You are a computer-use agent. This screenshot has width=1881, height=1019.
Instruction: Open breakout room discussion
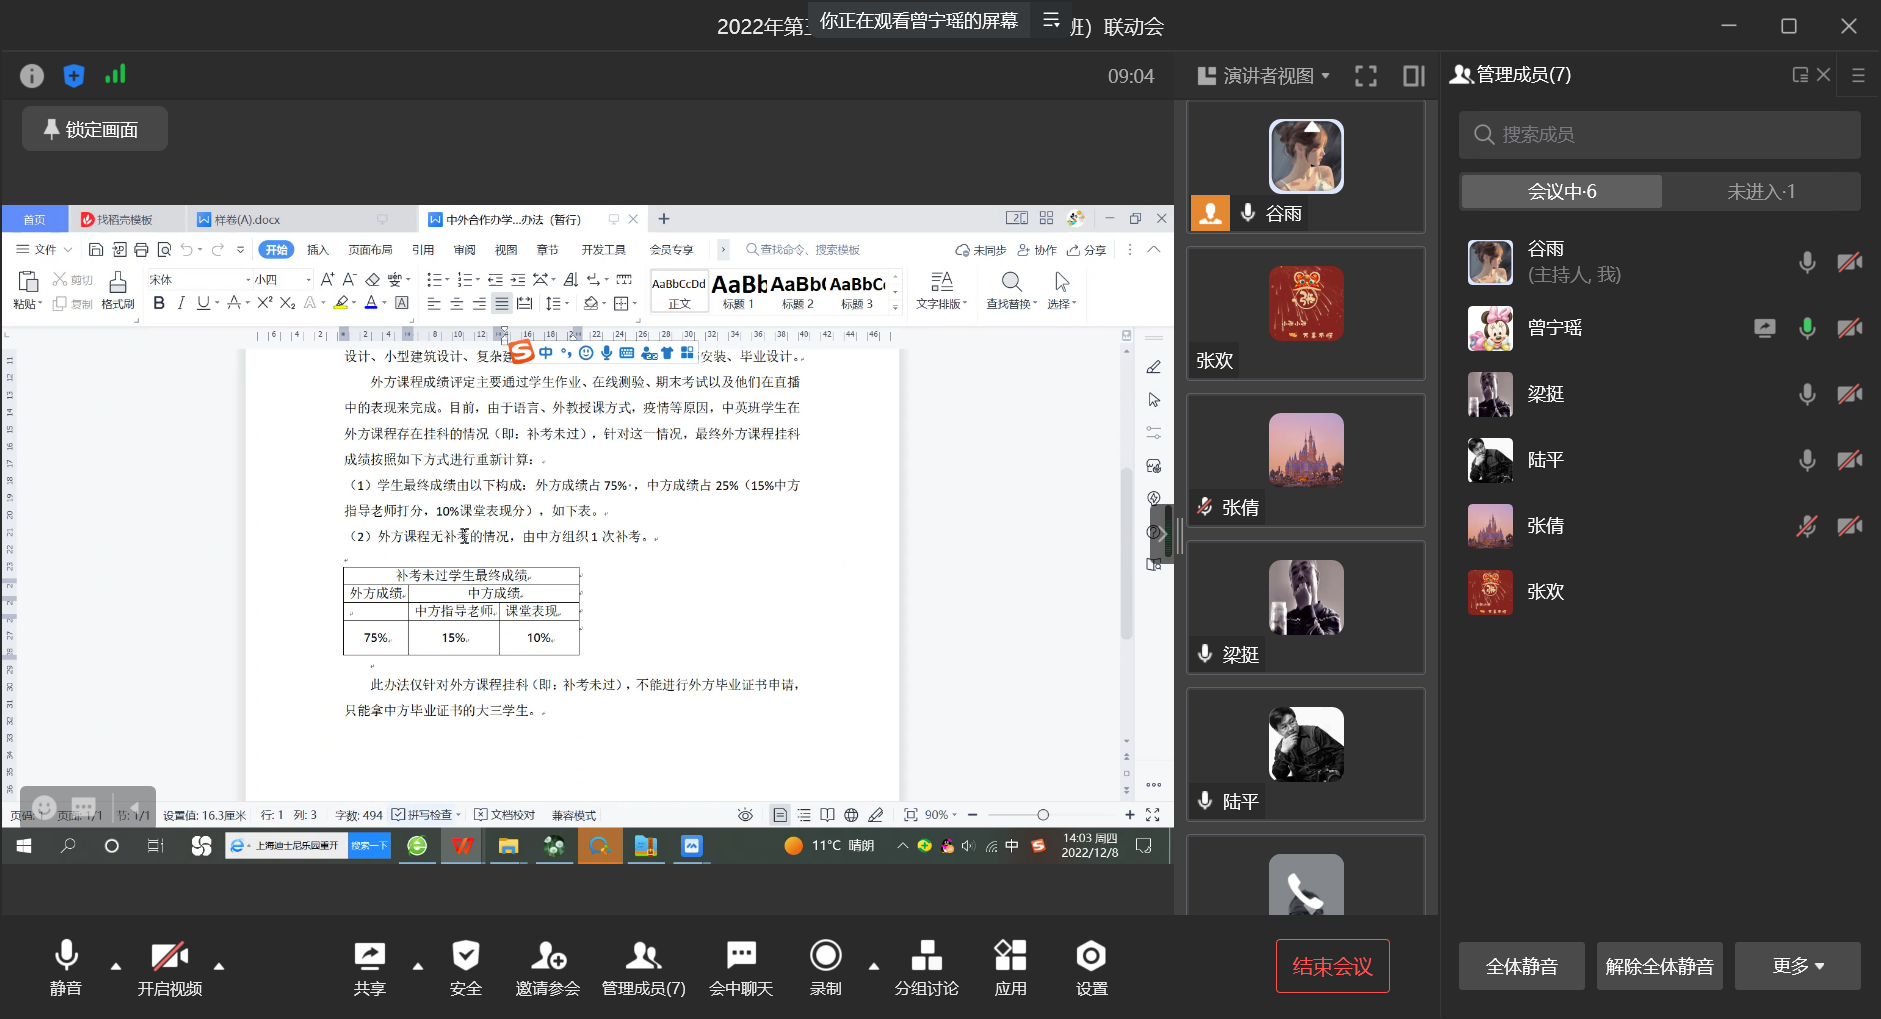927,968
